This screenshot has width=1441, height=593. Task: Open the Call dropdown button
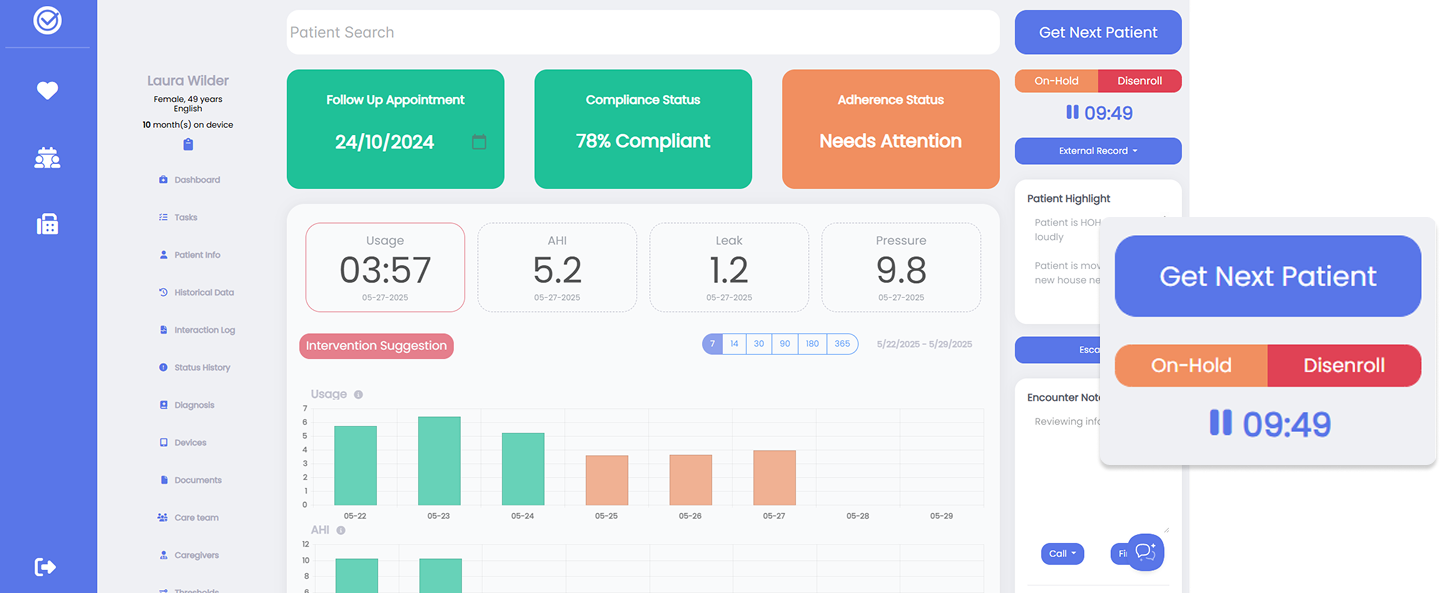click(1062, 553)
